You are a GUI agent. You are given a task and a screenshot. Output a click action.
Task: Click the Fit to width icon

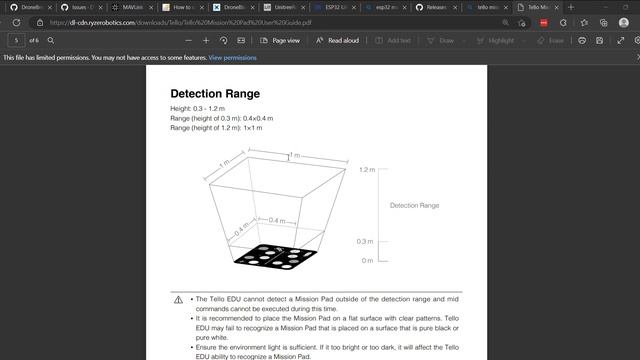(x=241, y=40)
